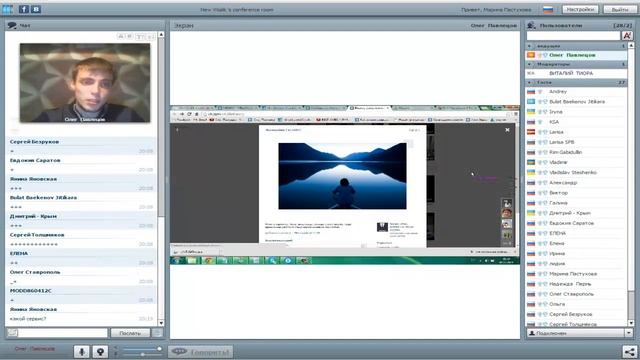Select user Andrey in guest list

pos(576,91)
